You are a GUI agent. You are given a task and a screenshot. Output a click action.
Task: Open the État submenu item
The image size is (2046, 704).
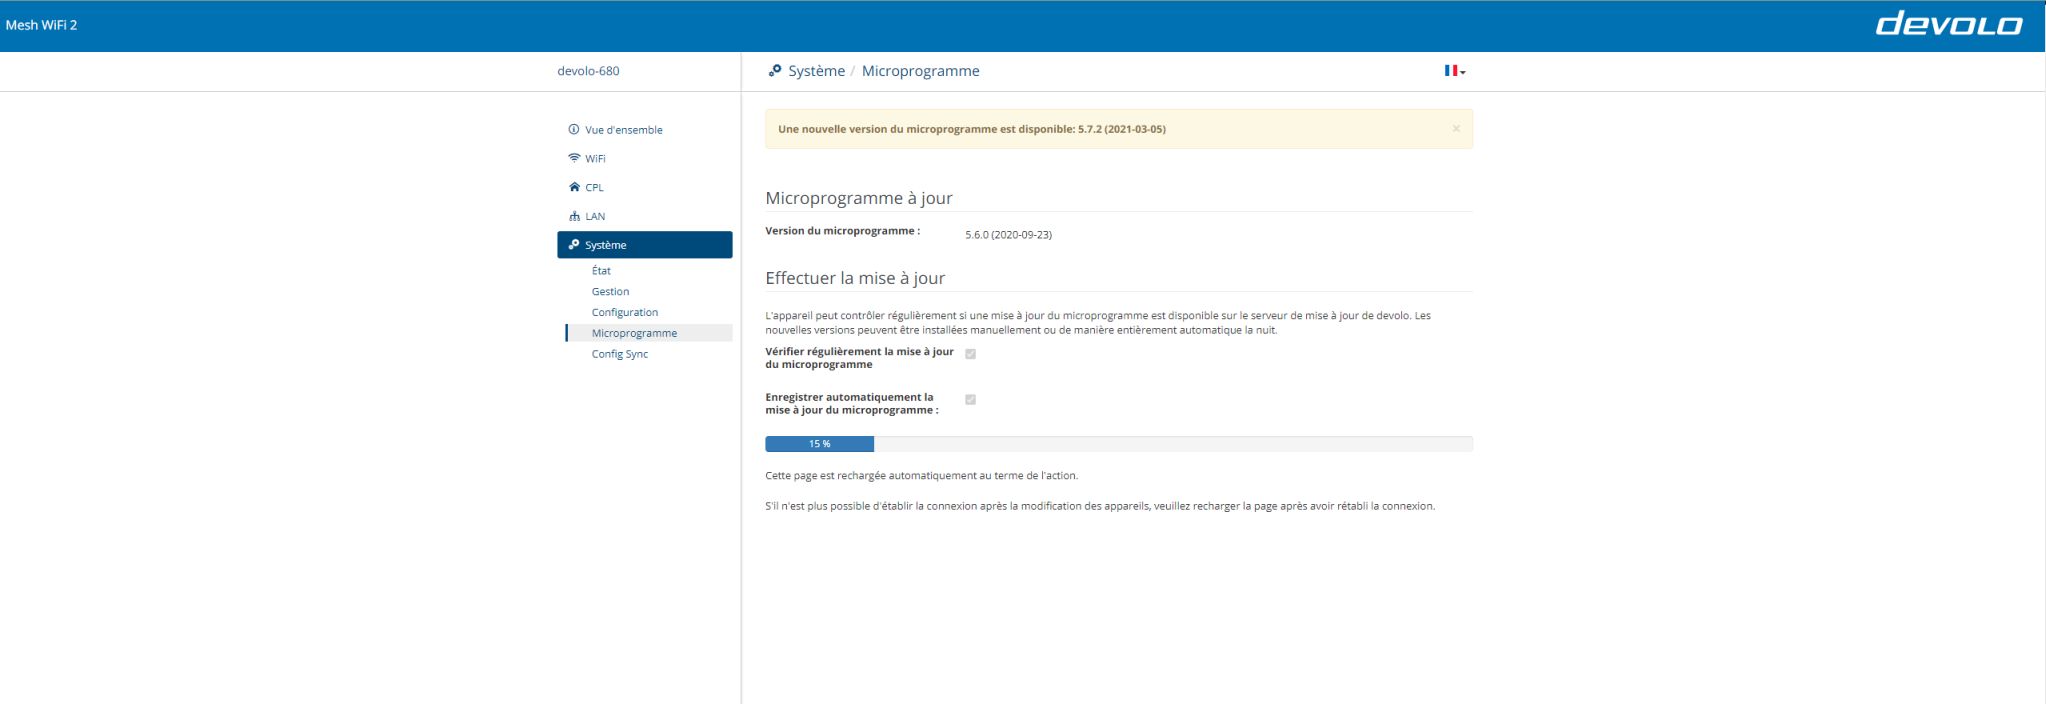click(x=601, y=271)
